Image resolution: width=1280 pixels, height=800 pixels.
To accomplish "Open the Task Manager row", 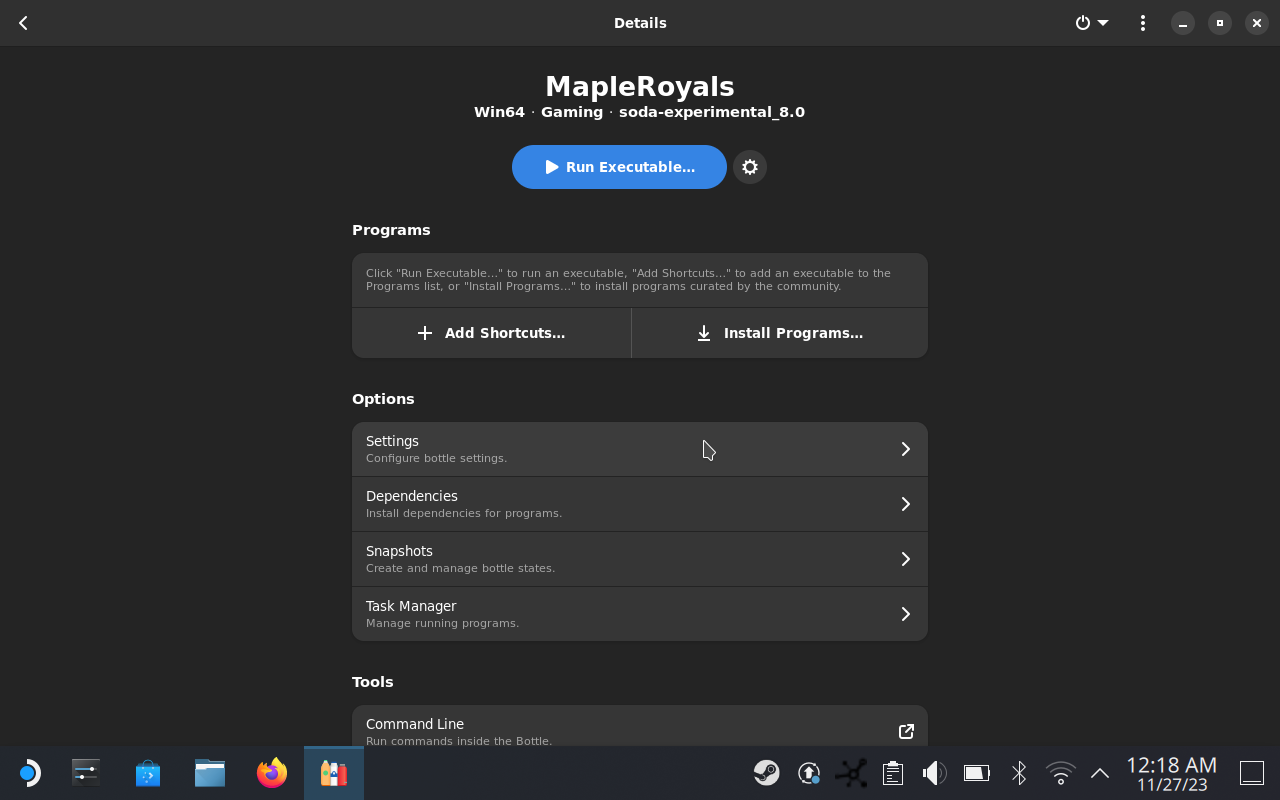I will [x=640, y=614].
